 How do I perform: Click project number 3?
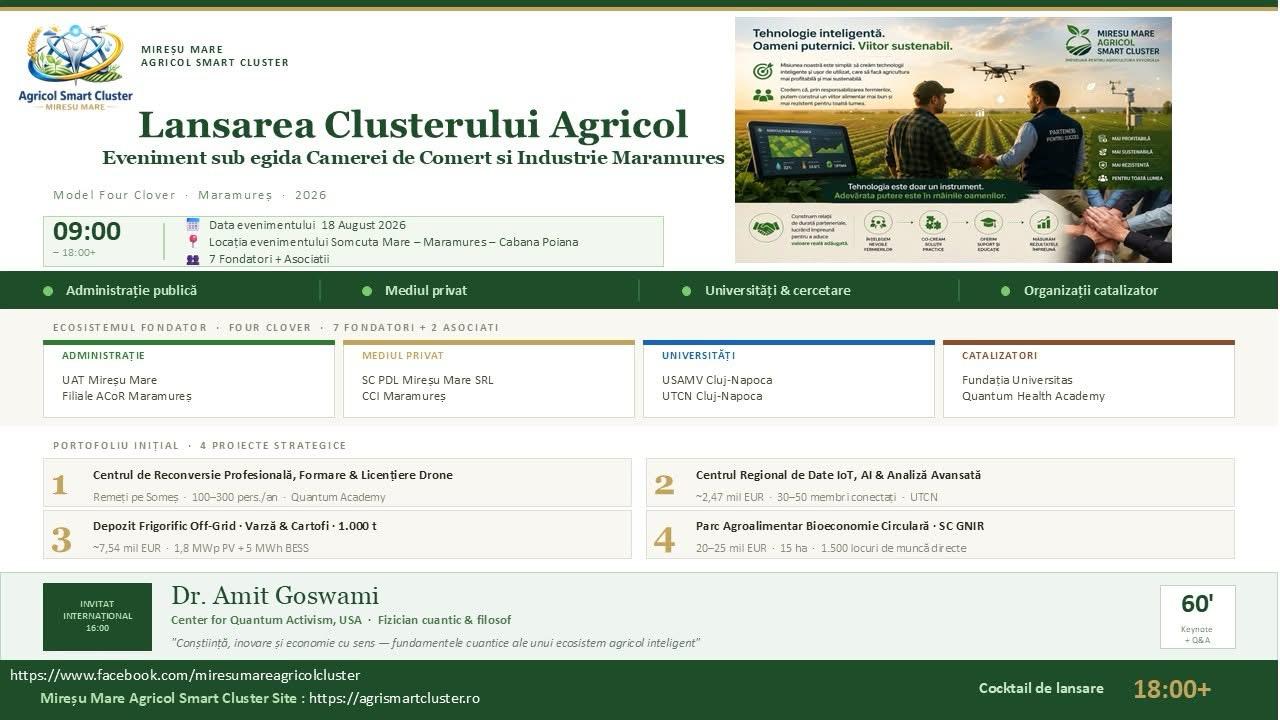tap(61, 539)
